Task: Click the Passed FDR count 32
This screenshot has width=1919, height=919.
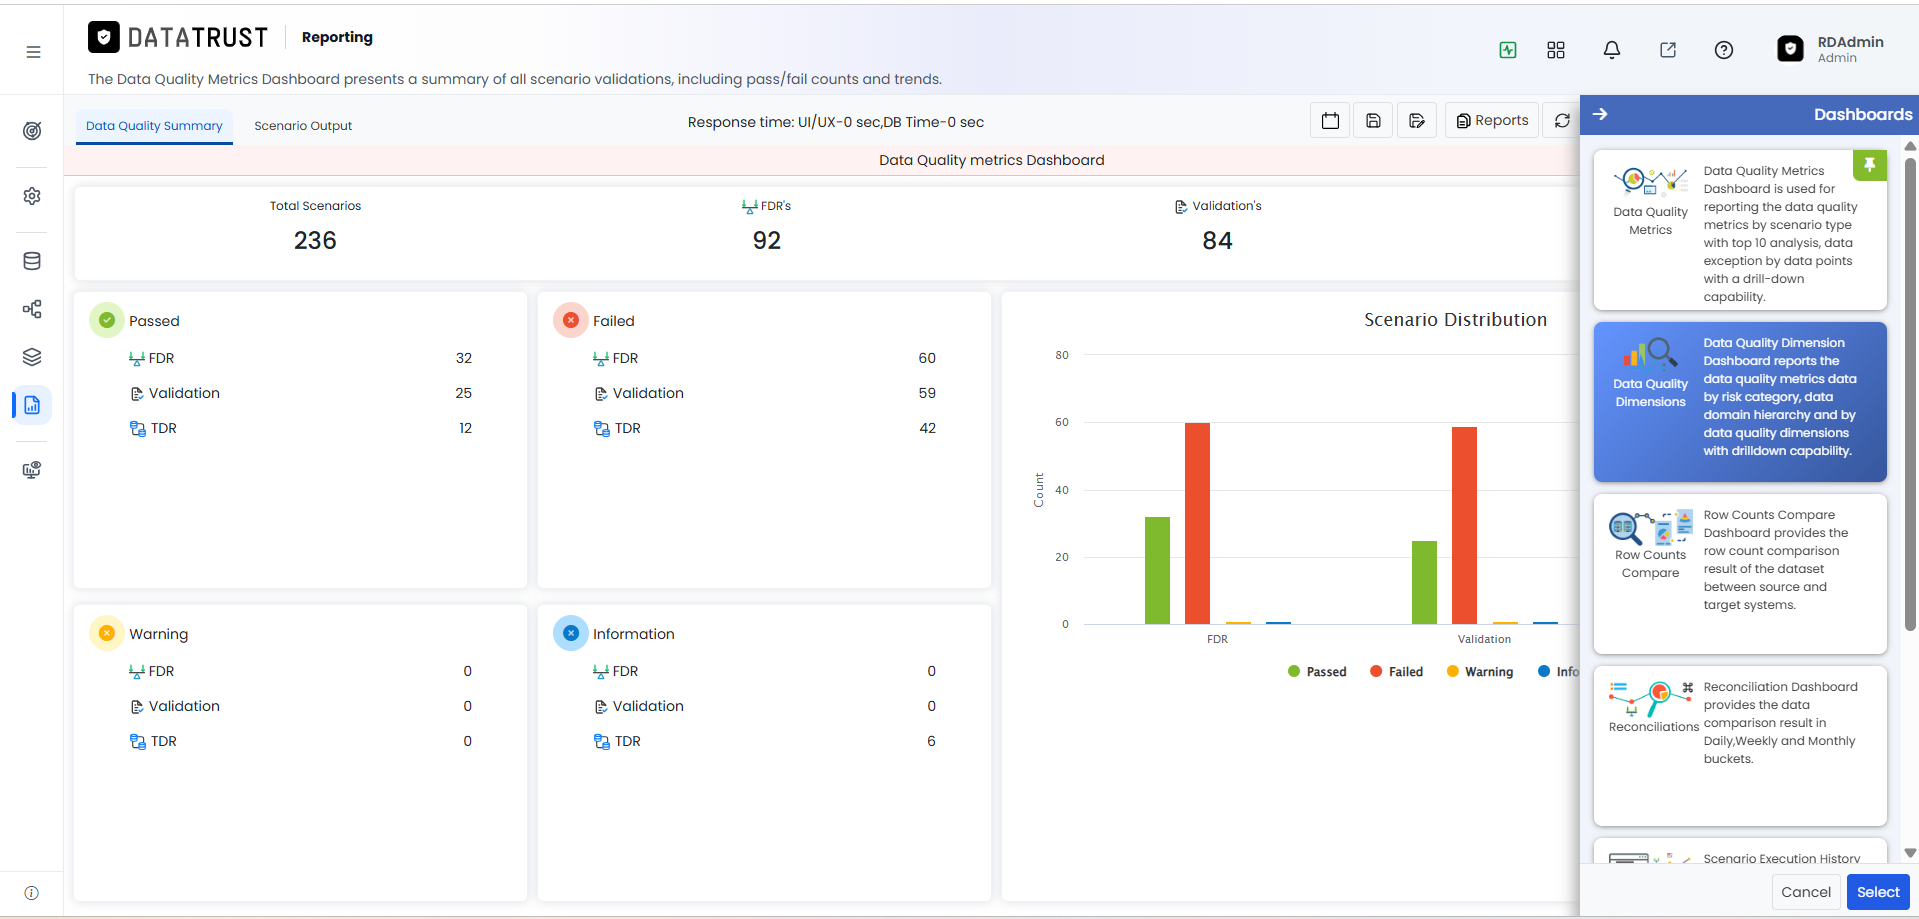Action: [x=464, y=358]
